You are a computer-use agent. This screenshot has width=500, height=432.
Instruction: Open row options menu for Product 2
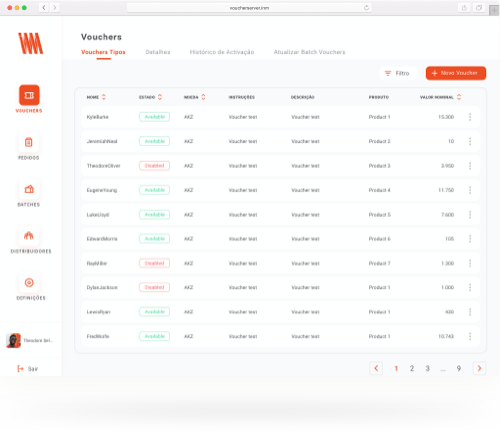click(x=470, y=141)
